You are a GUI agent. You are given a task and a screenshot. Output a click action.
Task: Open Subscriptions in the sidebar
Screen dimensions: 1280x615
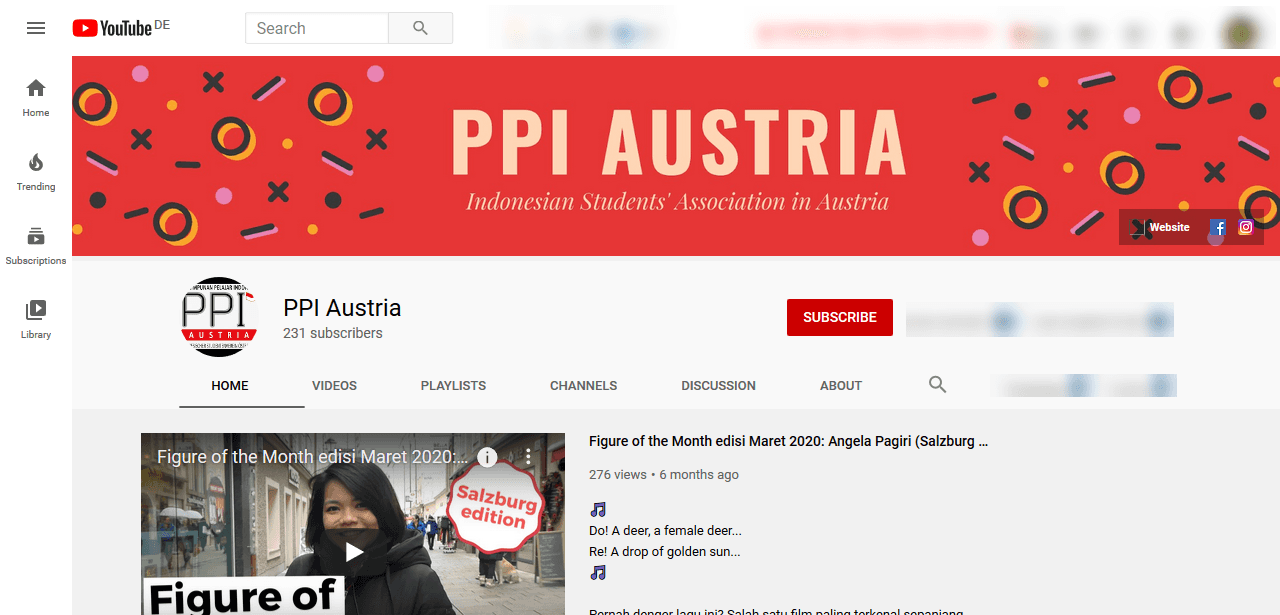point(36,246)
